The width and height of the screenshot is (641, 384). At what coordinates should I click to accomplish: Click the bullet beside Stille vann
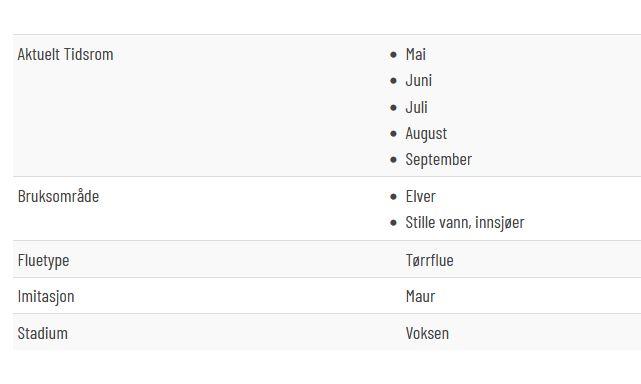tap(393, 223)
